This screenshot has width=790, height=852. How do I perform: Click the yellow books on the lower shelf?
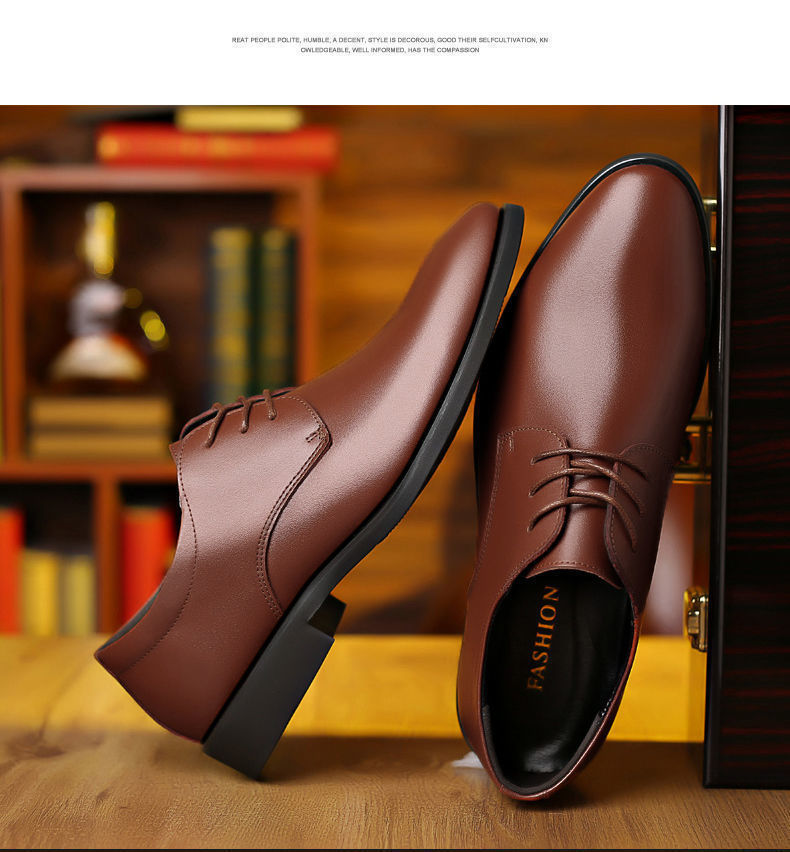tap(58, 590)
